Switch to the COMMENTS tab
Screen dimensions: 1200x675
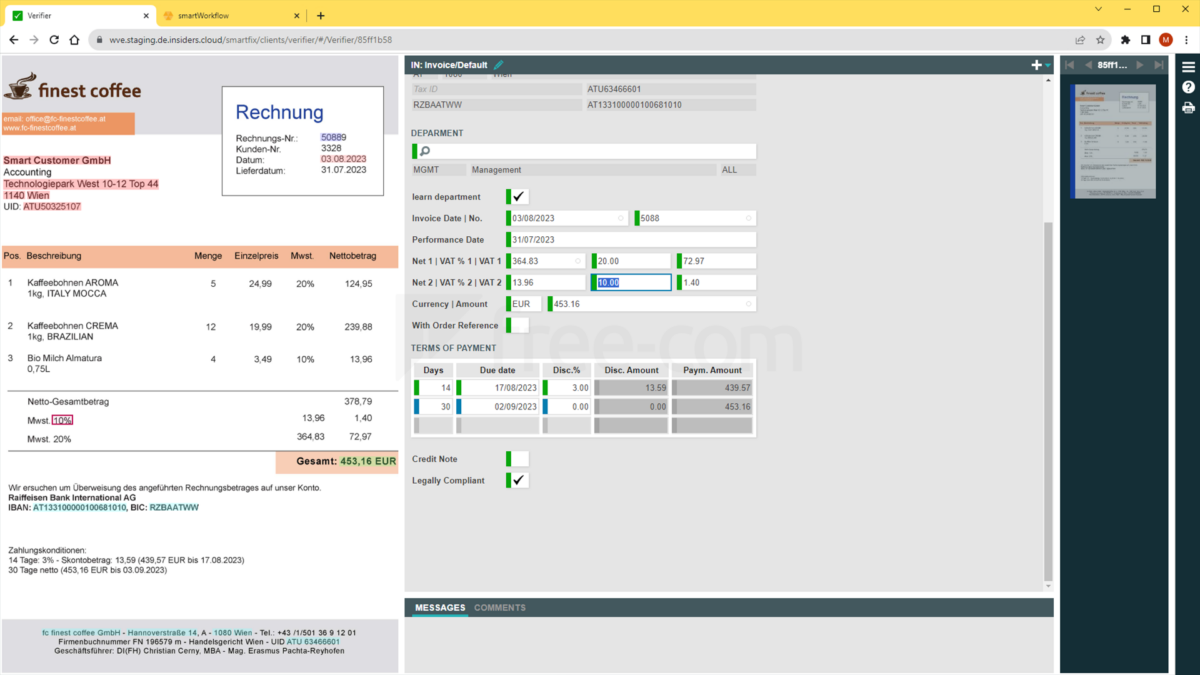click(x=500, y=607)
